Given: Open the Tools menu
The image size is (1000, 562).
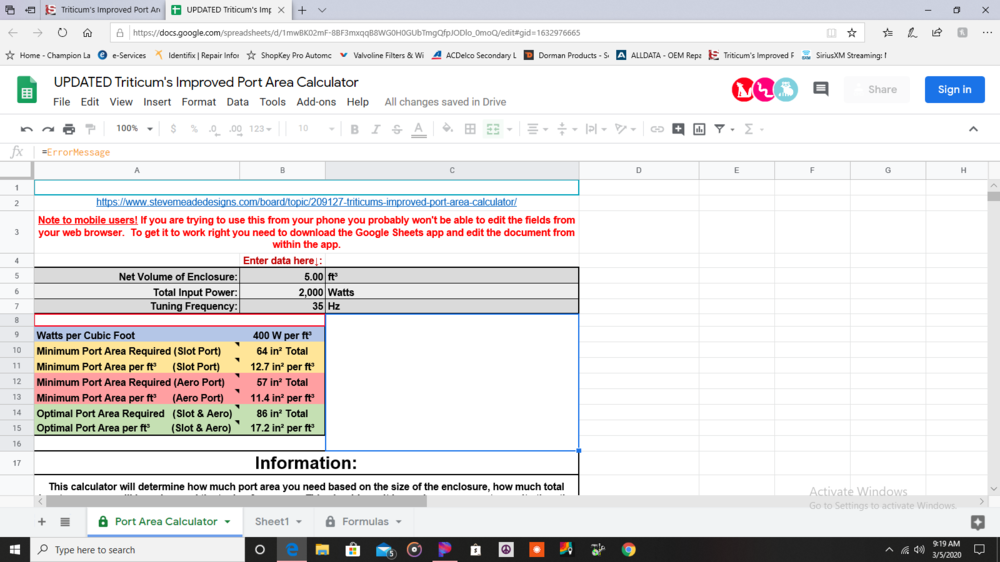Looking at the screenshot, I should (272, 102).
